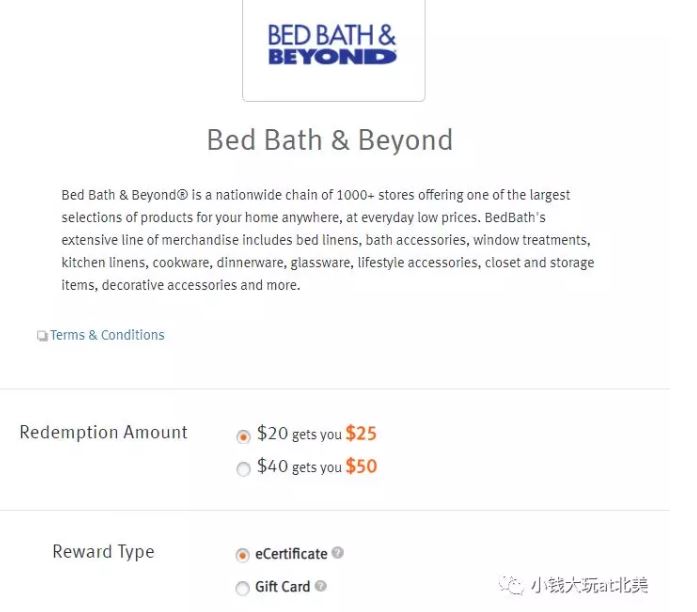Select the $40 redemption radio button

pyautogui.click(x=243, y=468)
